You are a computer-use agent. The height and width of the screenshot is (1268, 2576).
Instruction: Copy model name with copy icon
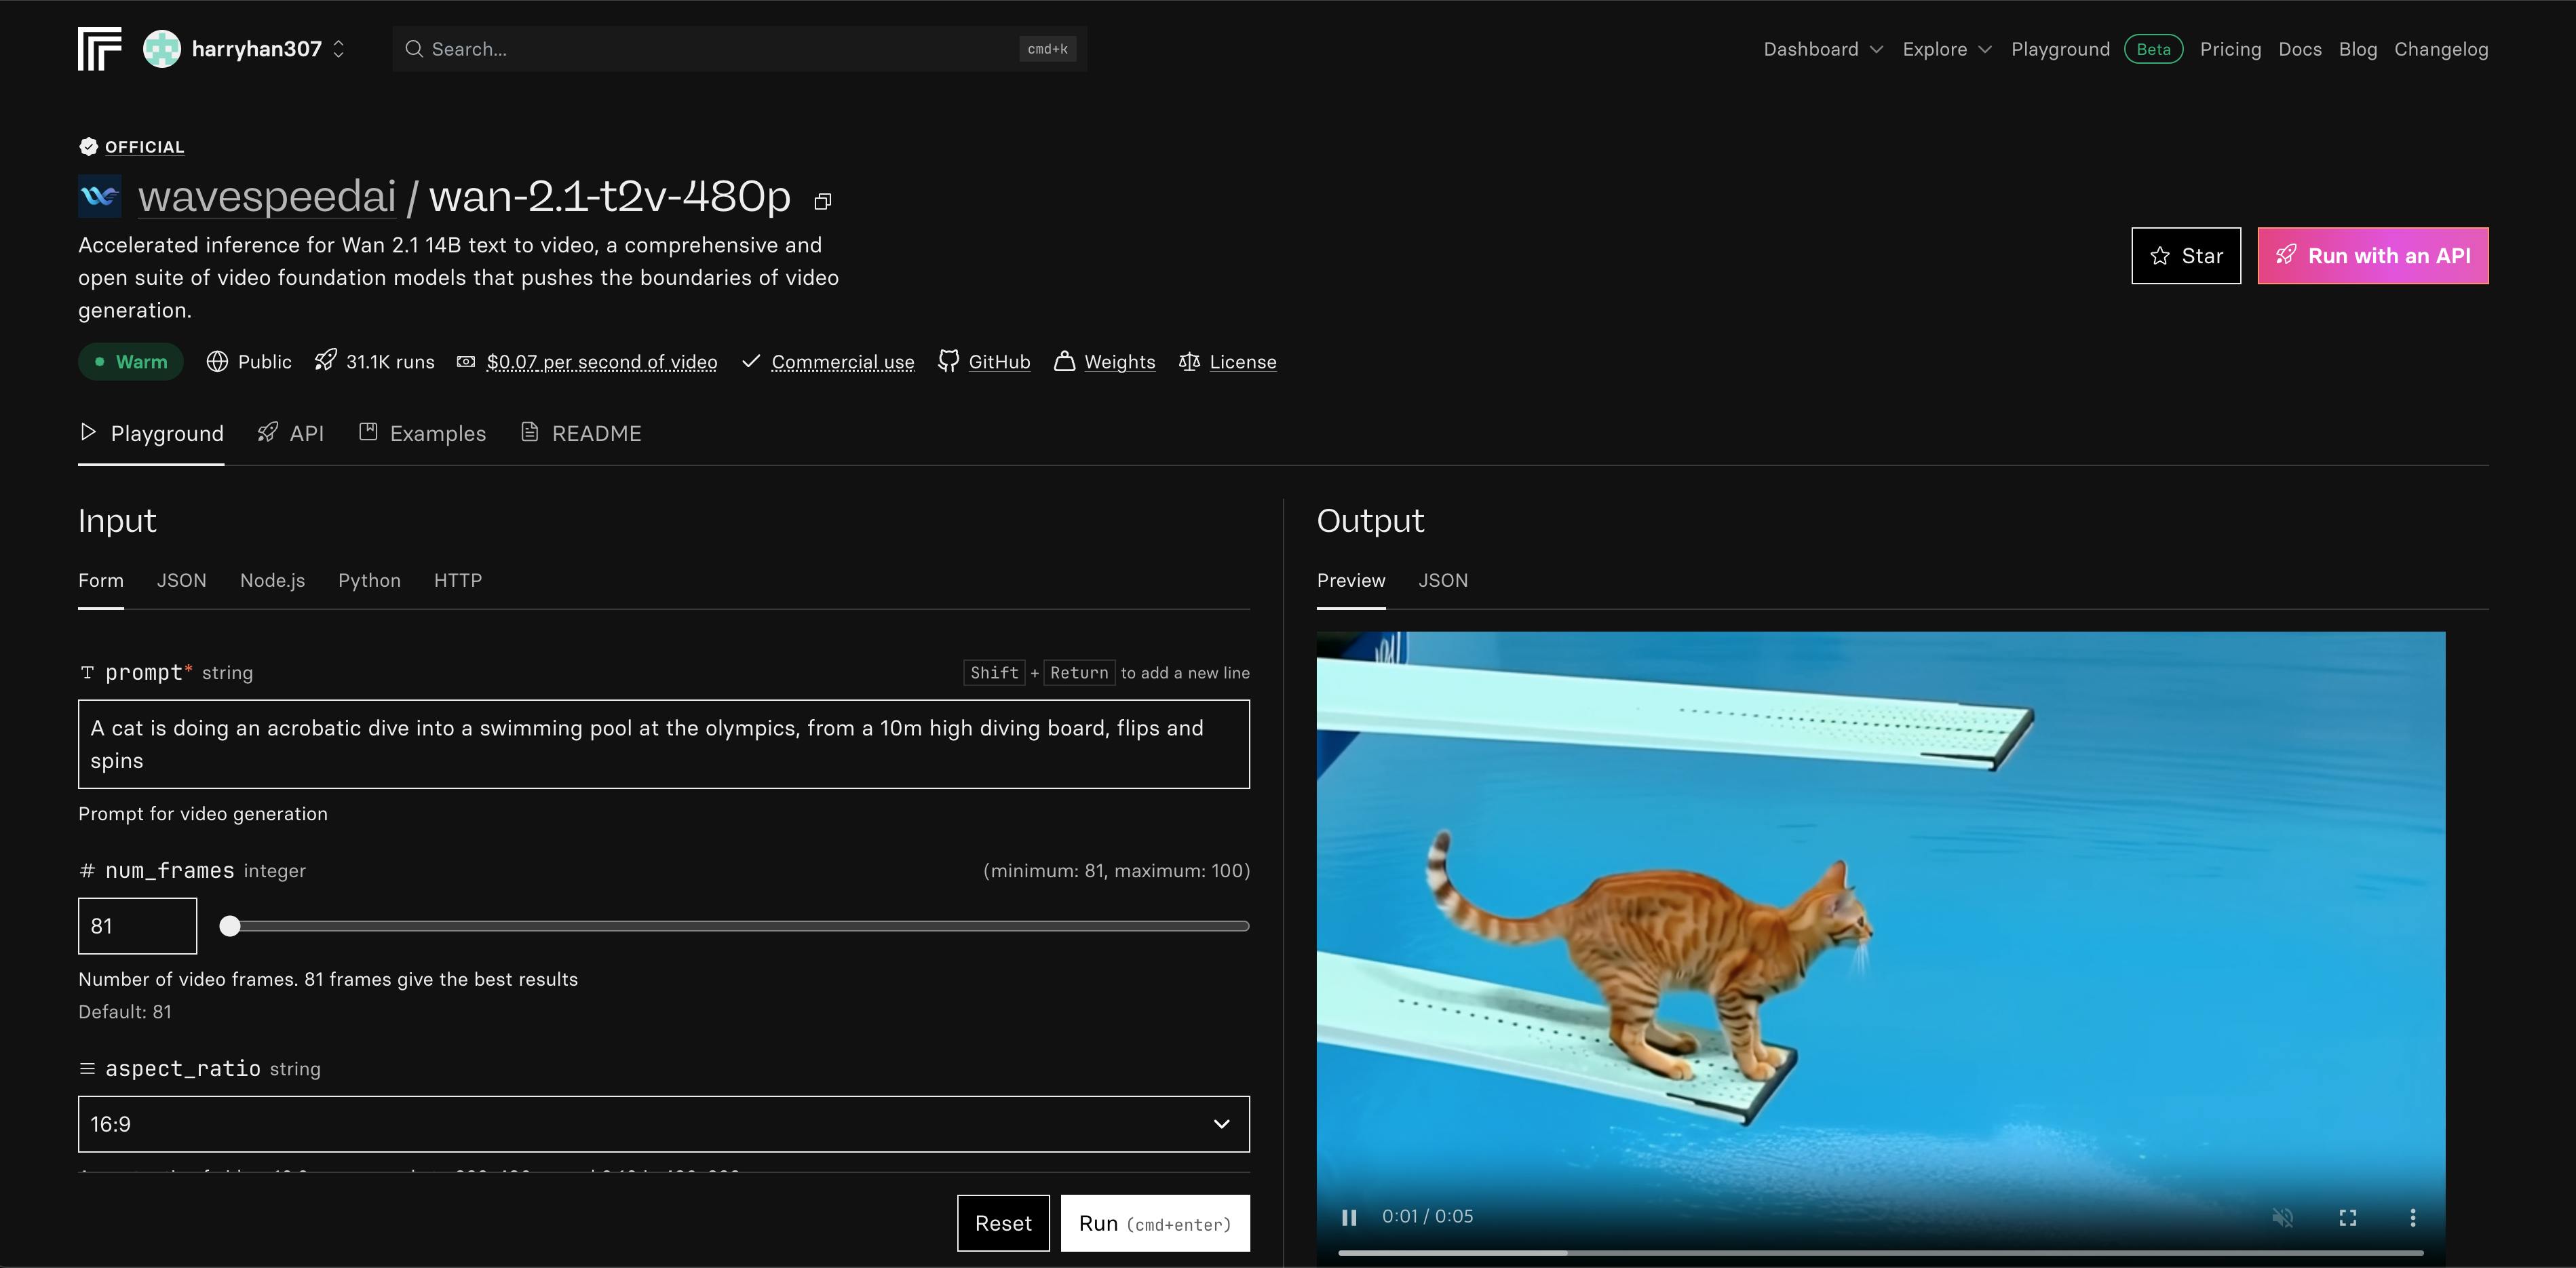click(822, 202)
